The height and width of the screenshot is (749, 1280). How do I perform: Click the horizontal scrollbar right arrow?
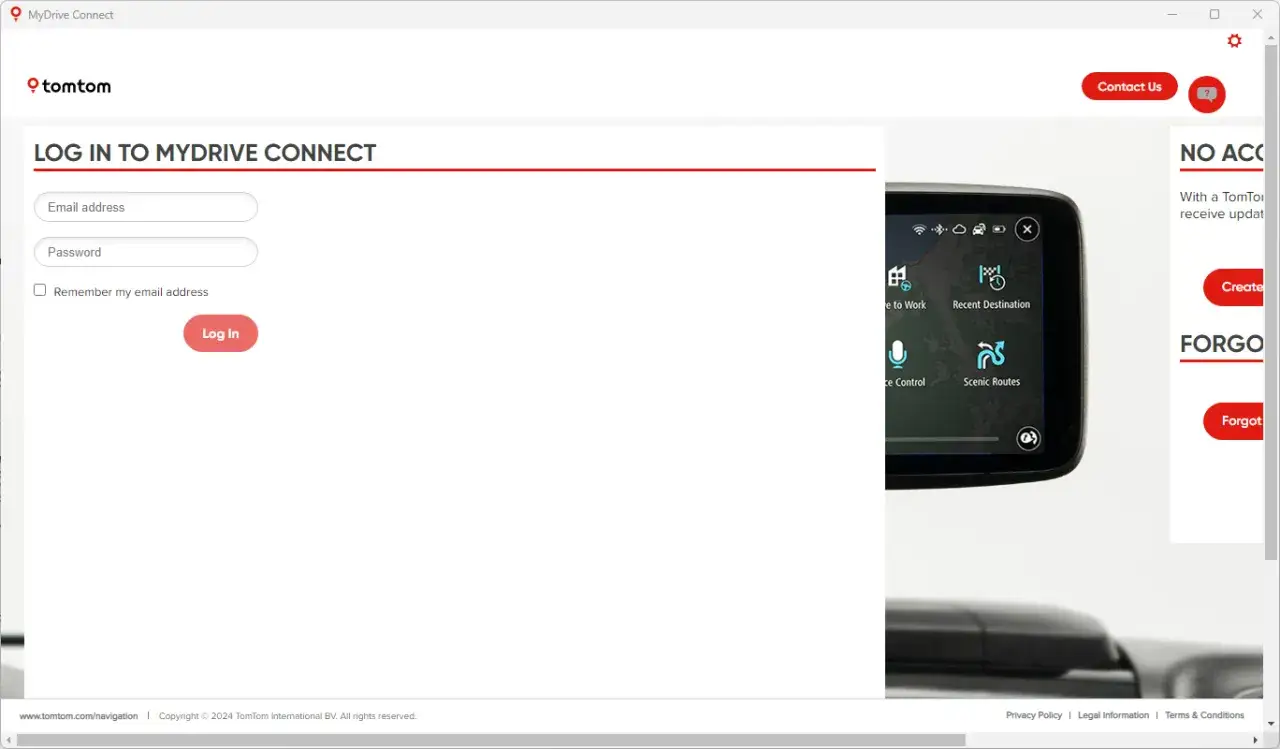tap(1256, 740)
